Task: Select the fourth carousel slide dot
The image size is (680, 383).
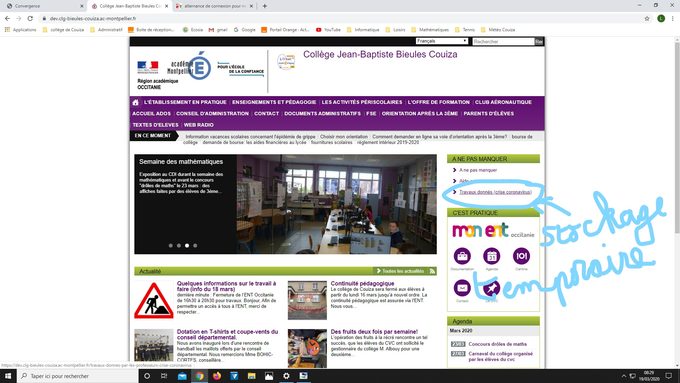Action: (195, 246)
